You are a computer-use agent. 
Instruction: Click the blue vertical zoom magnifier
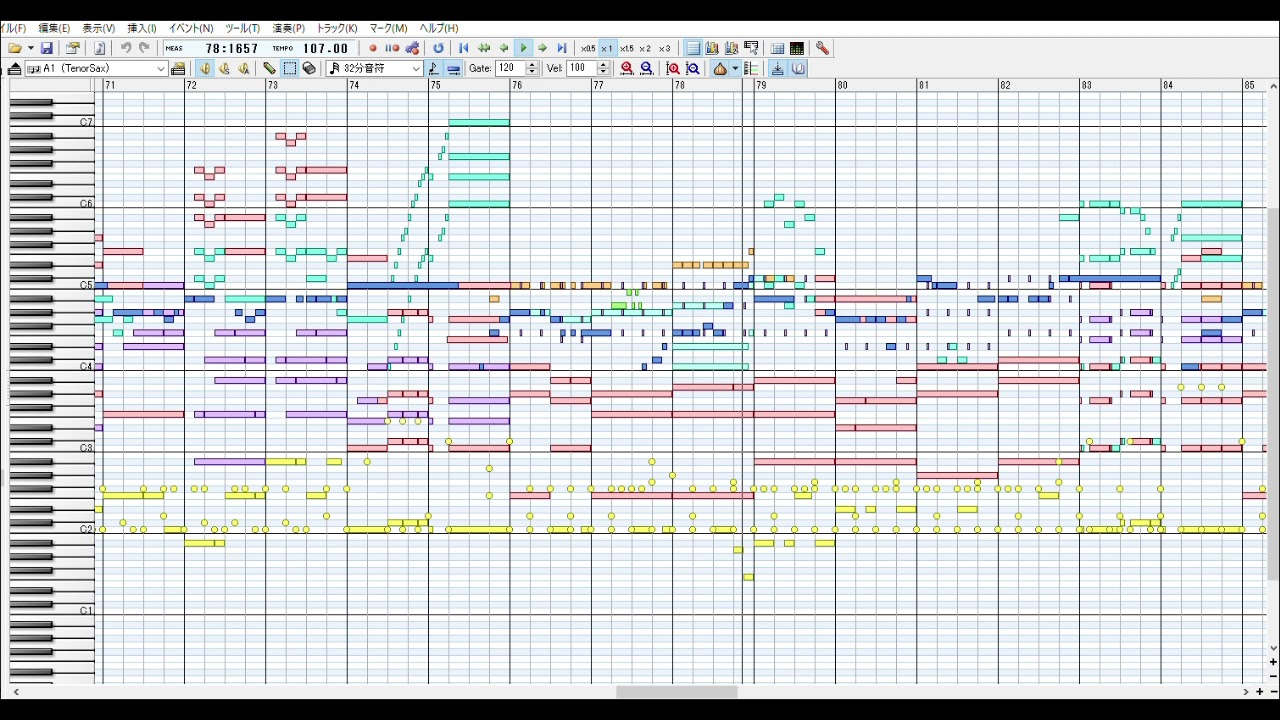click(692, 68)
